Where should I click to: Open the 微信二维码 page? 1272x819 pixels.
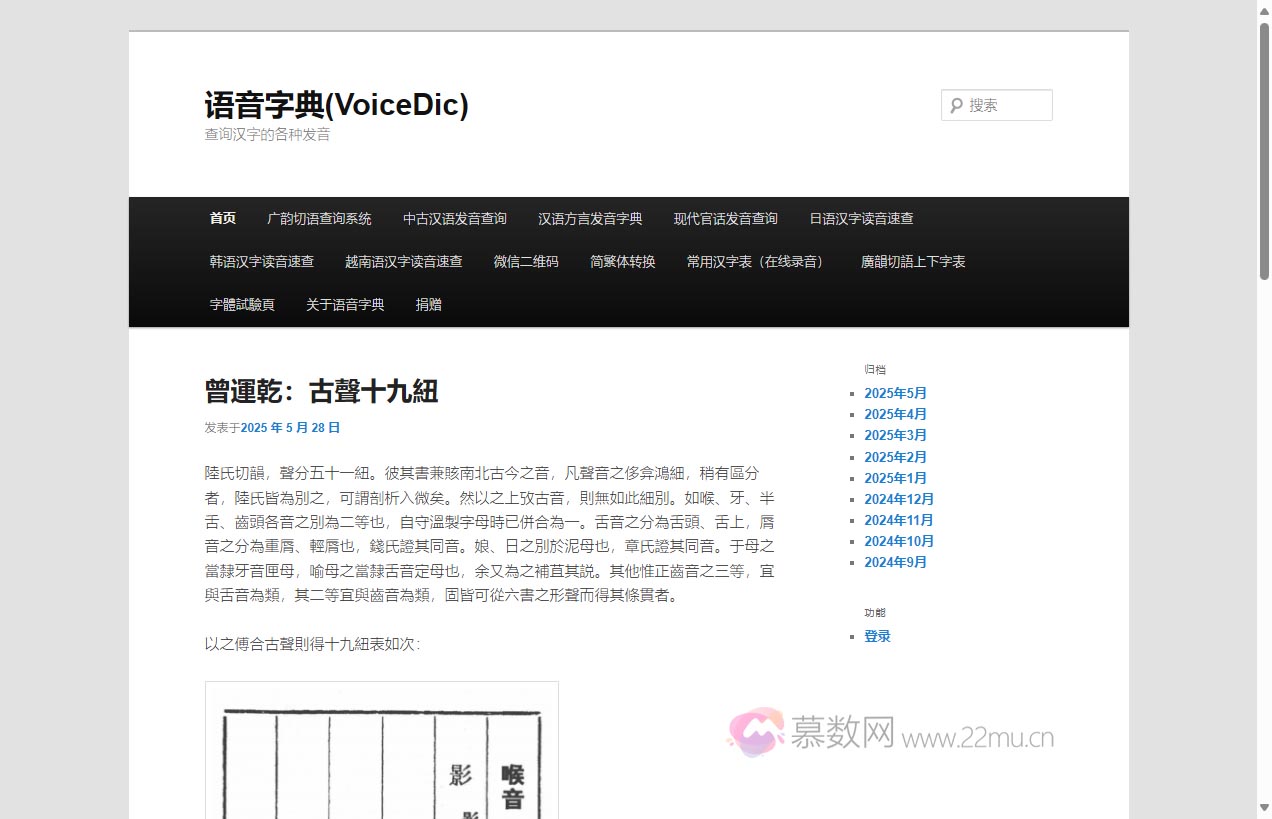pos(525,261)
